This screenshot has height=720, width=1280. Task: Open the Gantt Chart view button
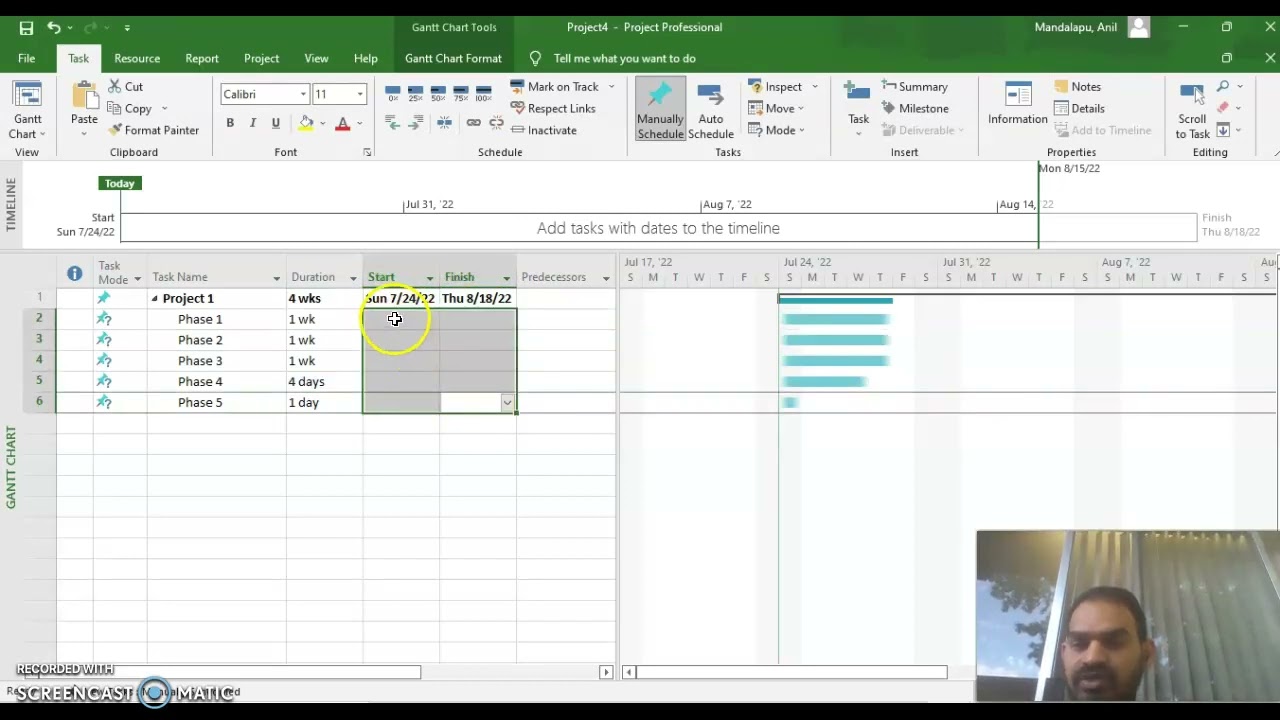[x=27, y=112]
